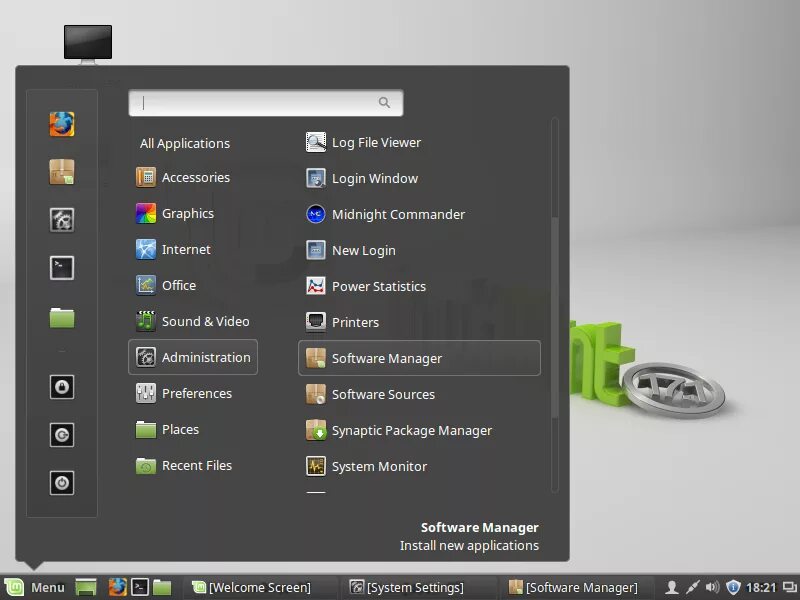Image resolution: width=800 pixels, height=600 pixels.
Task: Click the 18:21 clock on the panel
Action: pos(761,587)
